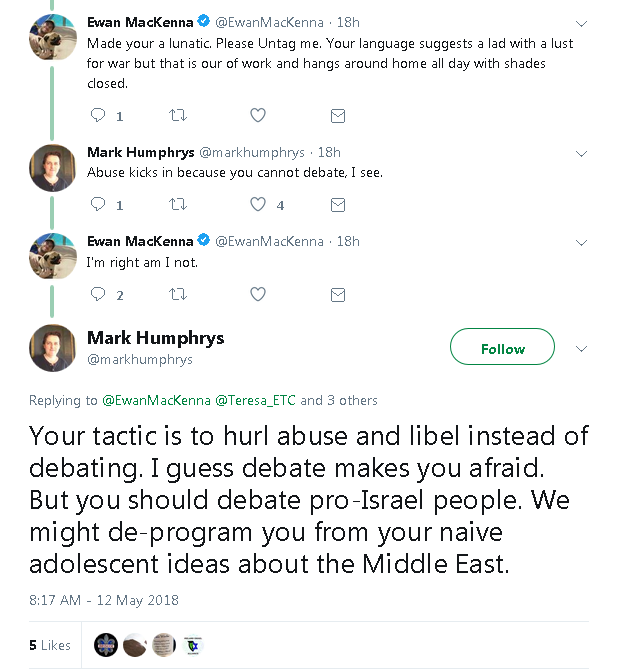Retweet Mark Humphrys' "Abuse kicks in" tweet
Screen dimensions: 618x671
coord(178,204)
